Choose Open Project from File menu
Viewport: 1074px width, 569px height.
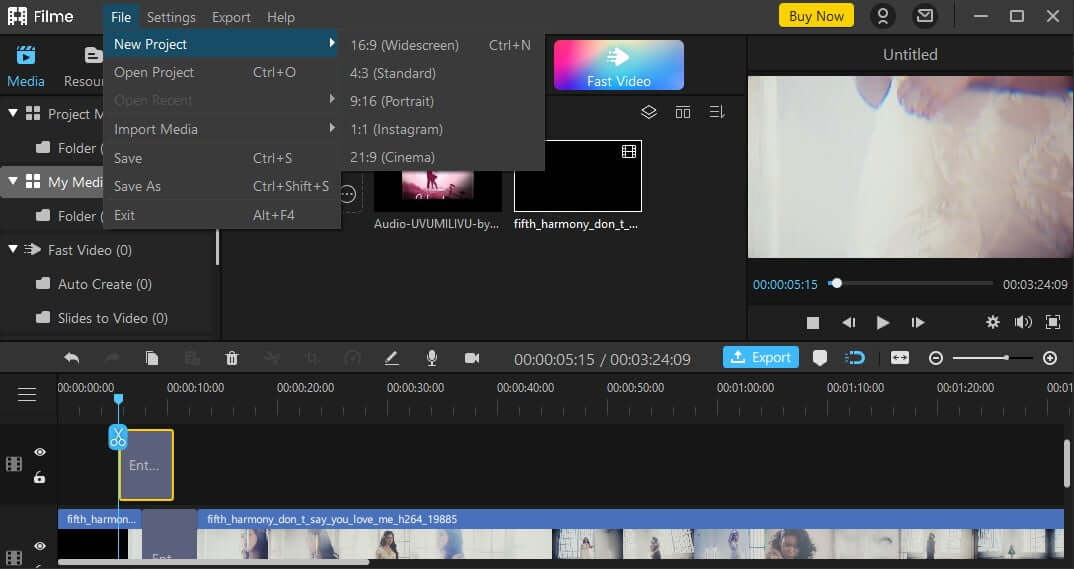[221, 72]
